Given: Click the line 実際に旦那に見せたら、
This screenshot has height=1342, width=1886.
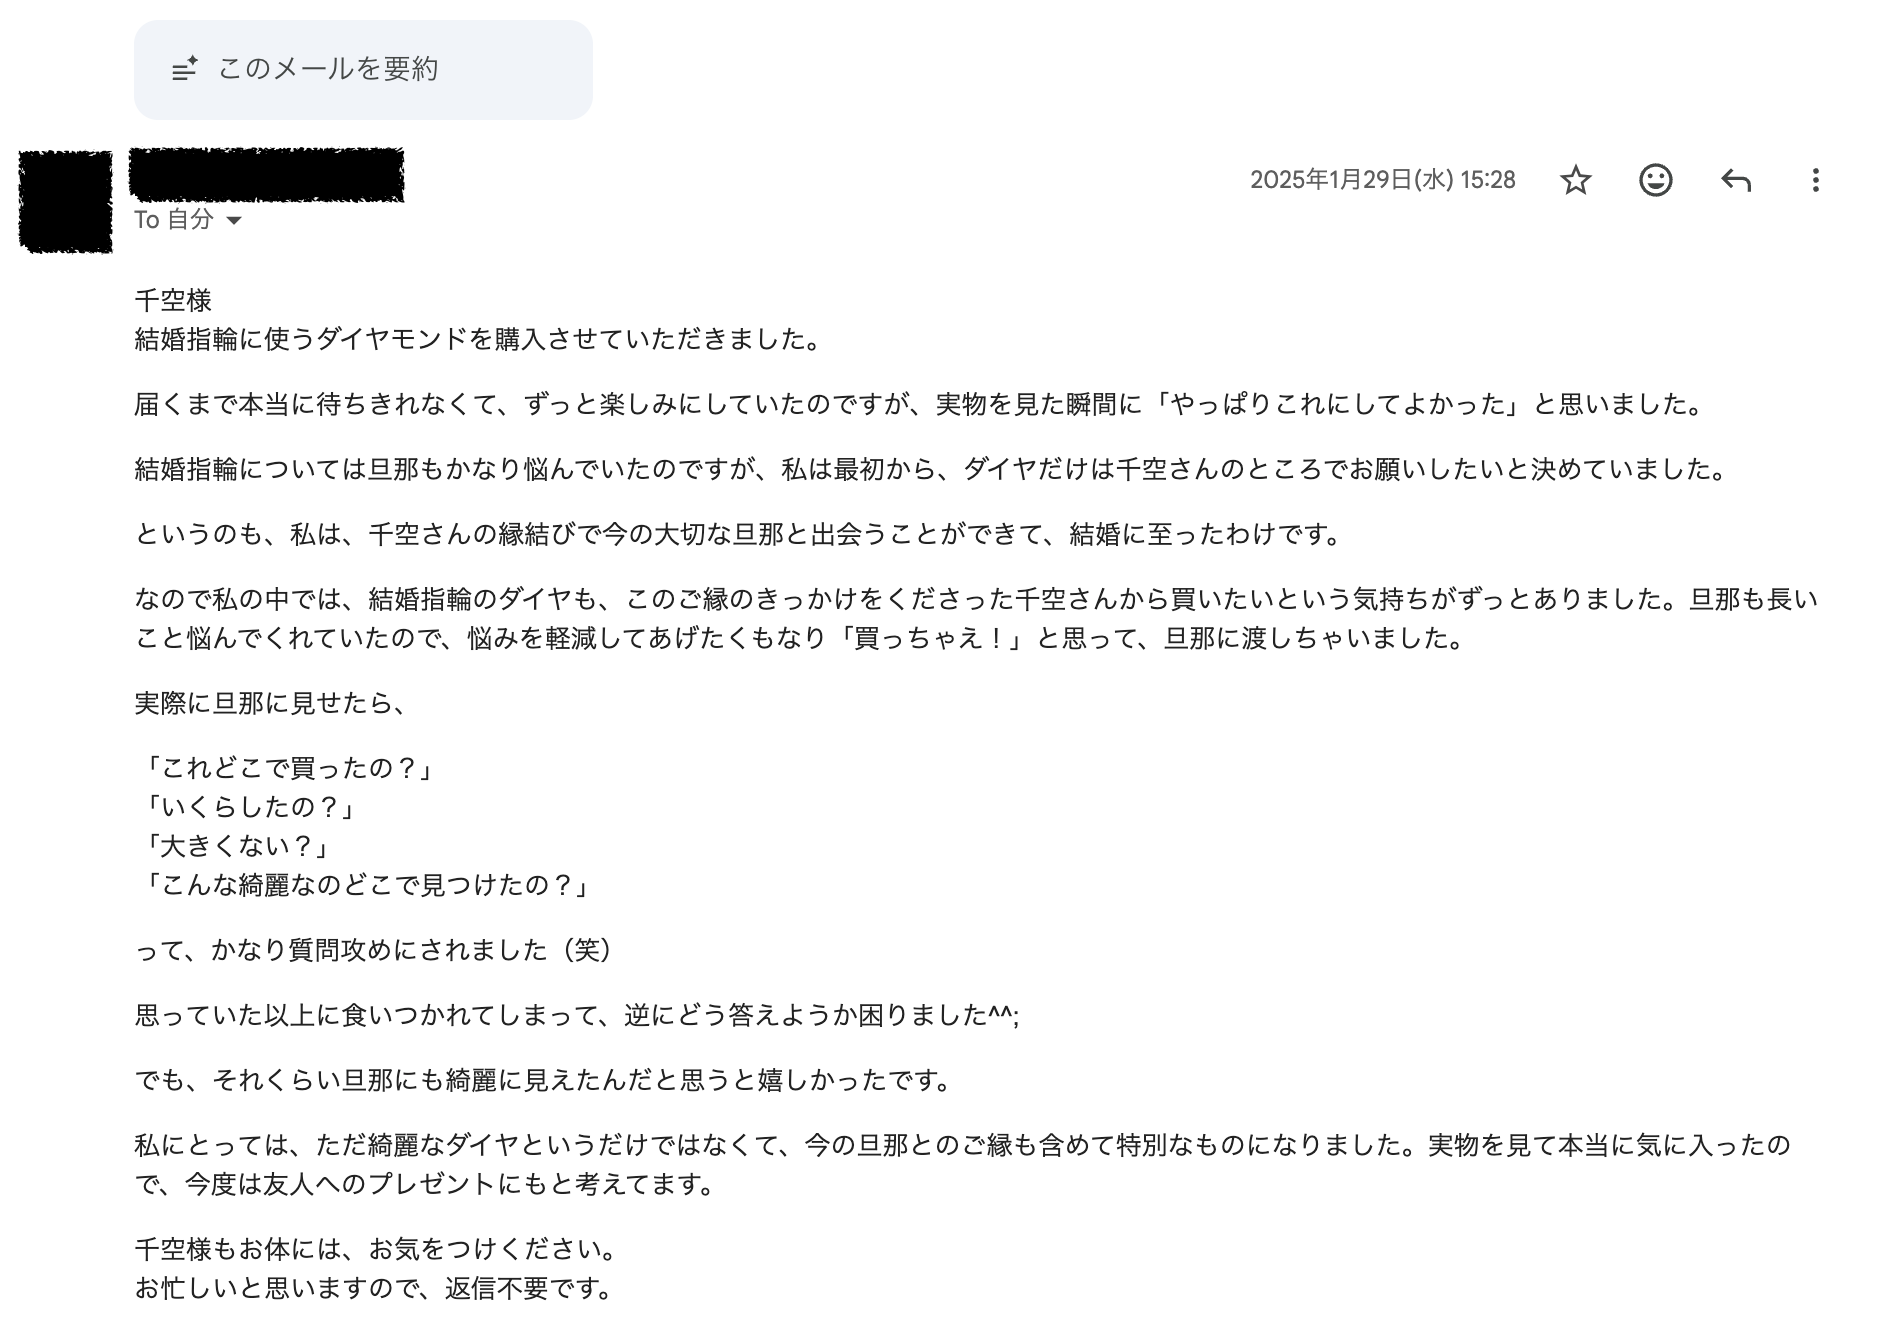Looking at the screenshot, I should (272, 704).
